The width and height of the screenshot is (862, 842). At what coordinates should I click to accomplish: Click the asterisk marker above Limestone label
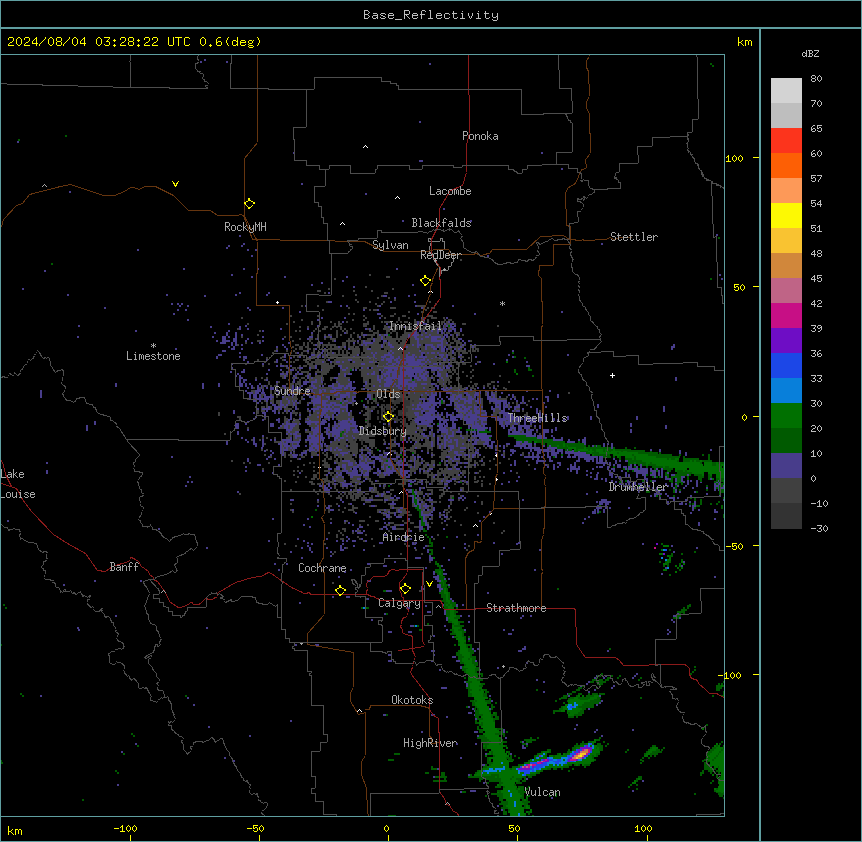tap(153, 345)
